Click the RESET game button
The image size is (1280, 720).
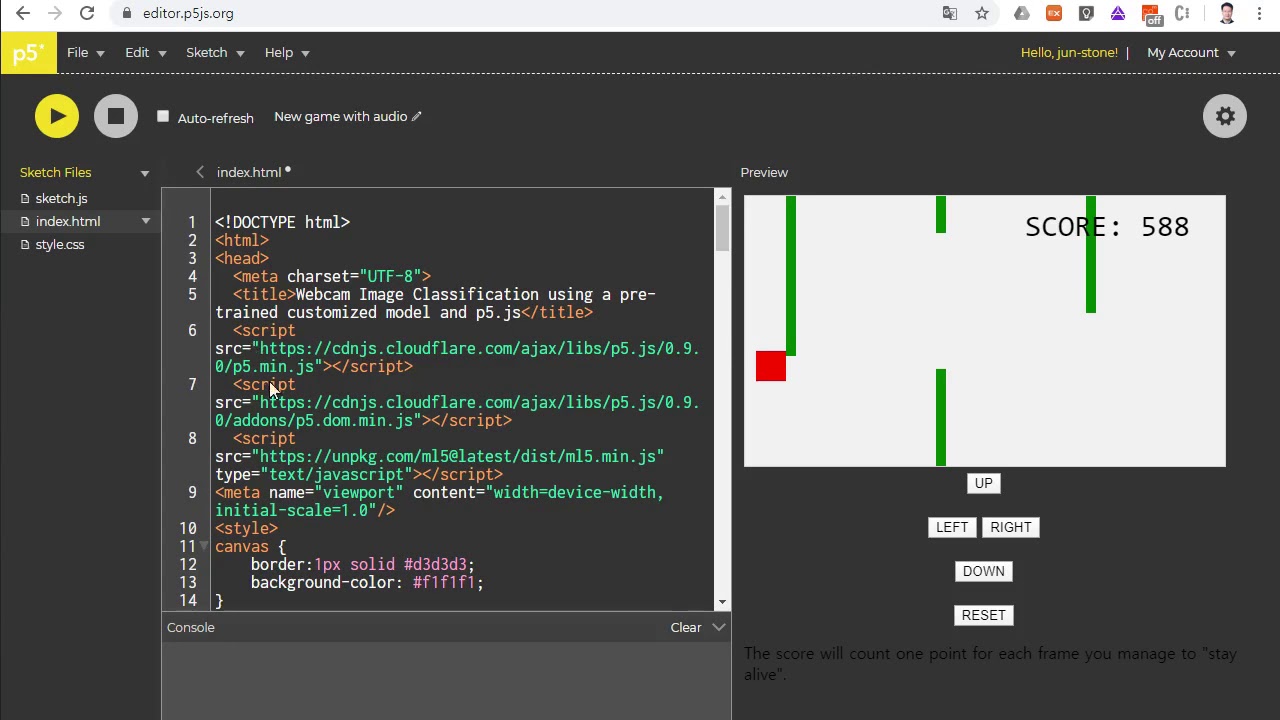[984, 615]
